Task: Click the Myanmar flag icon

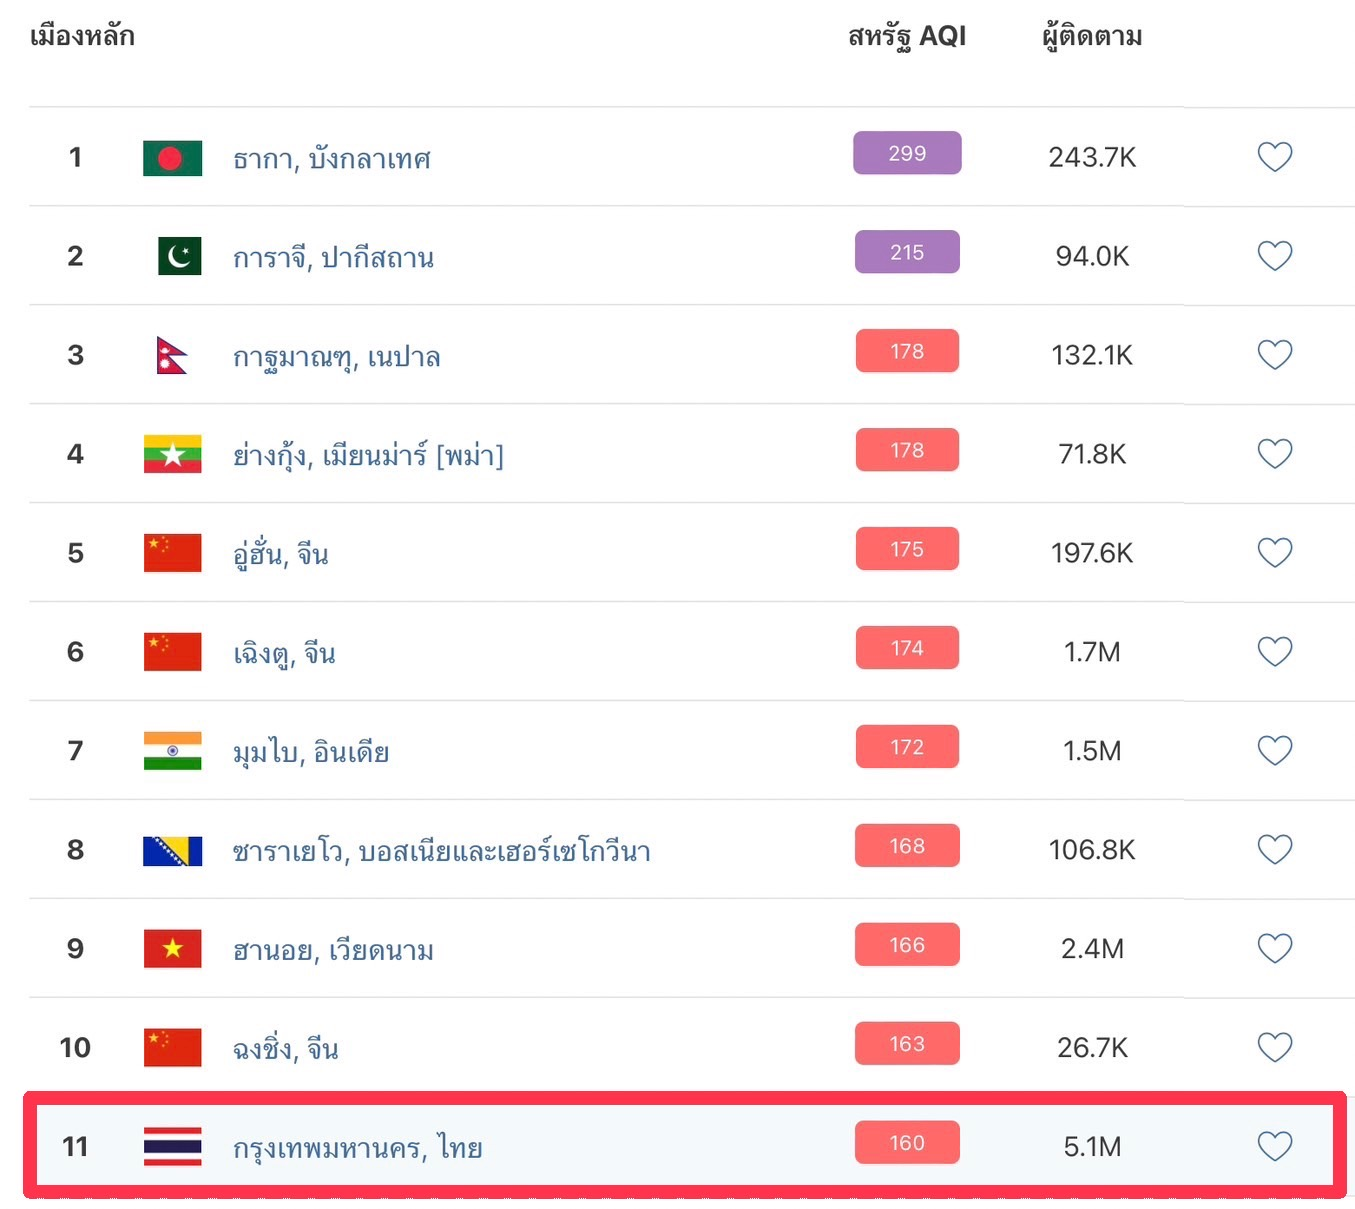Action: (x=173, y=454)
